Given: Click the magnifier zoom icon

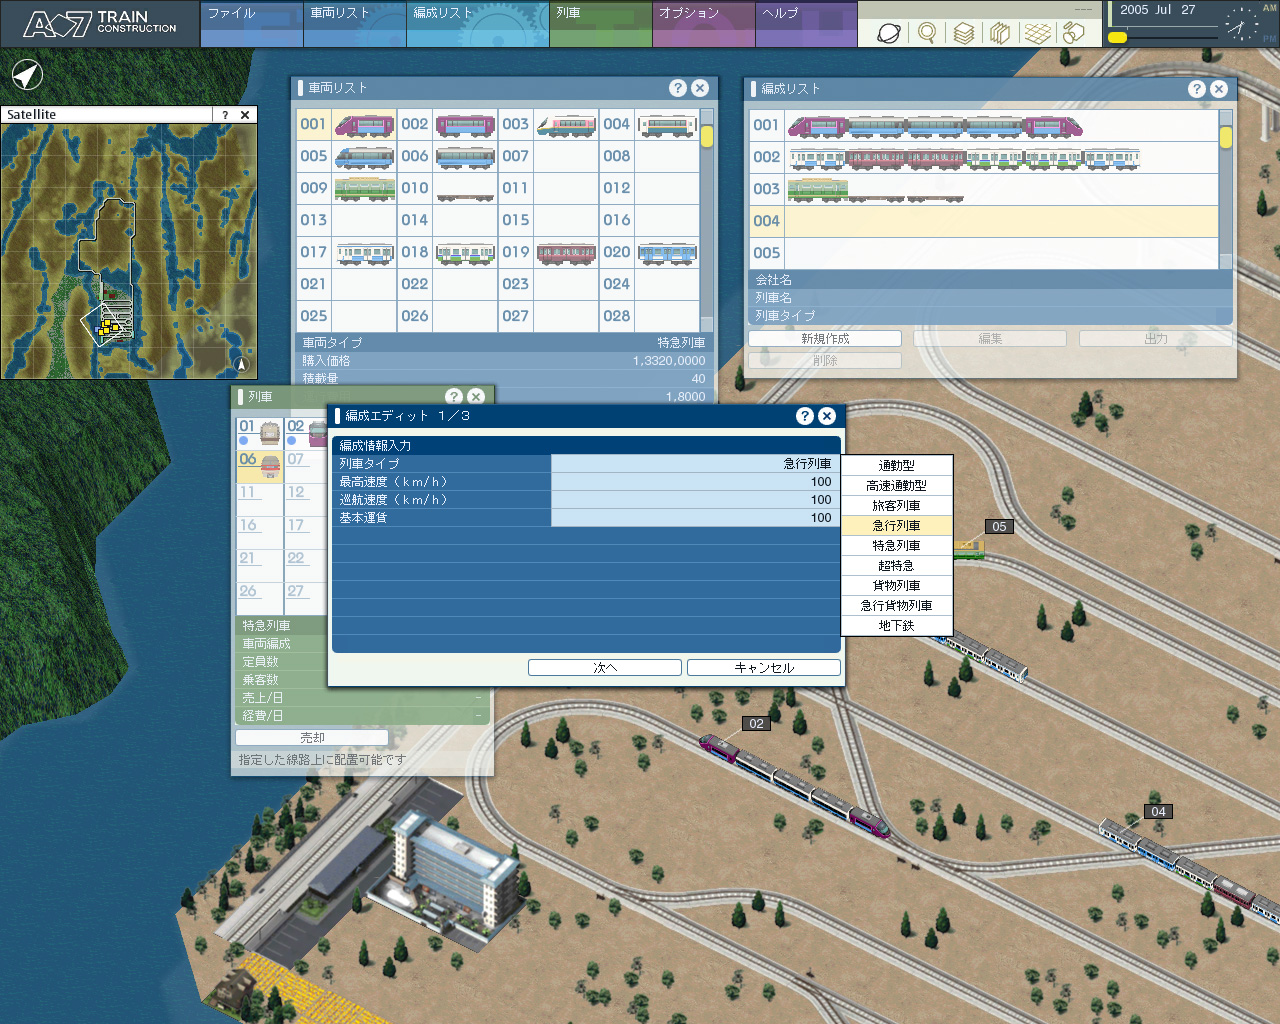Looking at the screenshot, I should pos(927,33).
